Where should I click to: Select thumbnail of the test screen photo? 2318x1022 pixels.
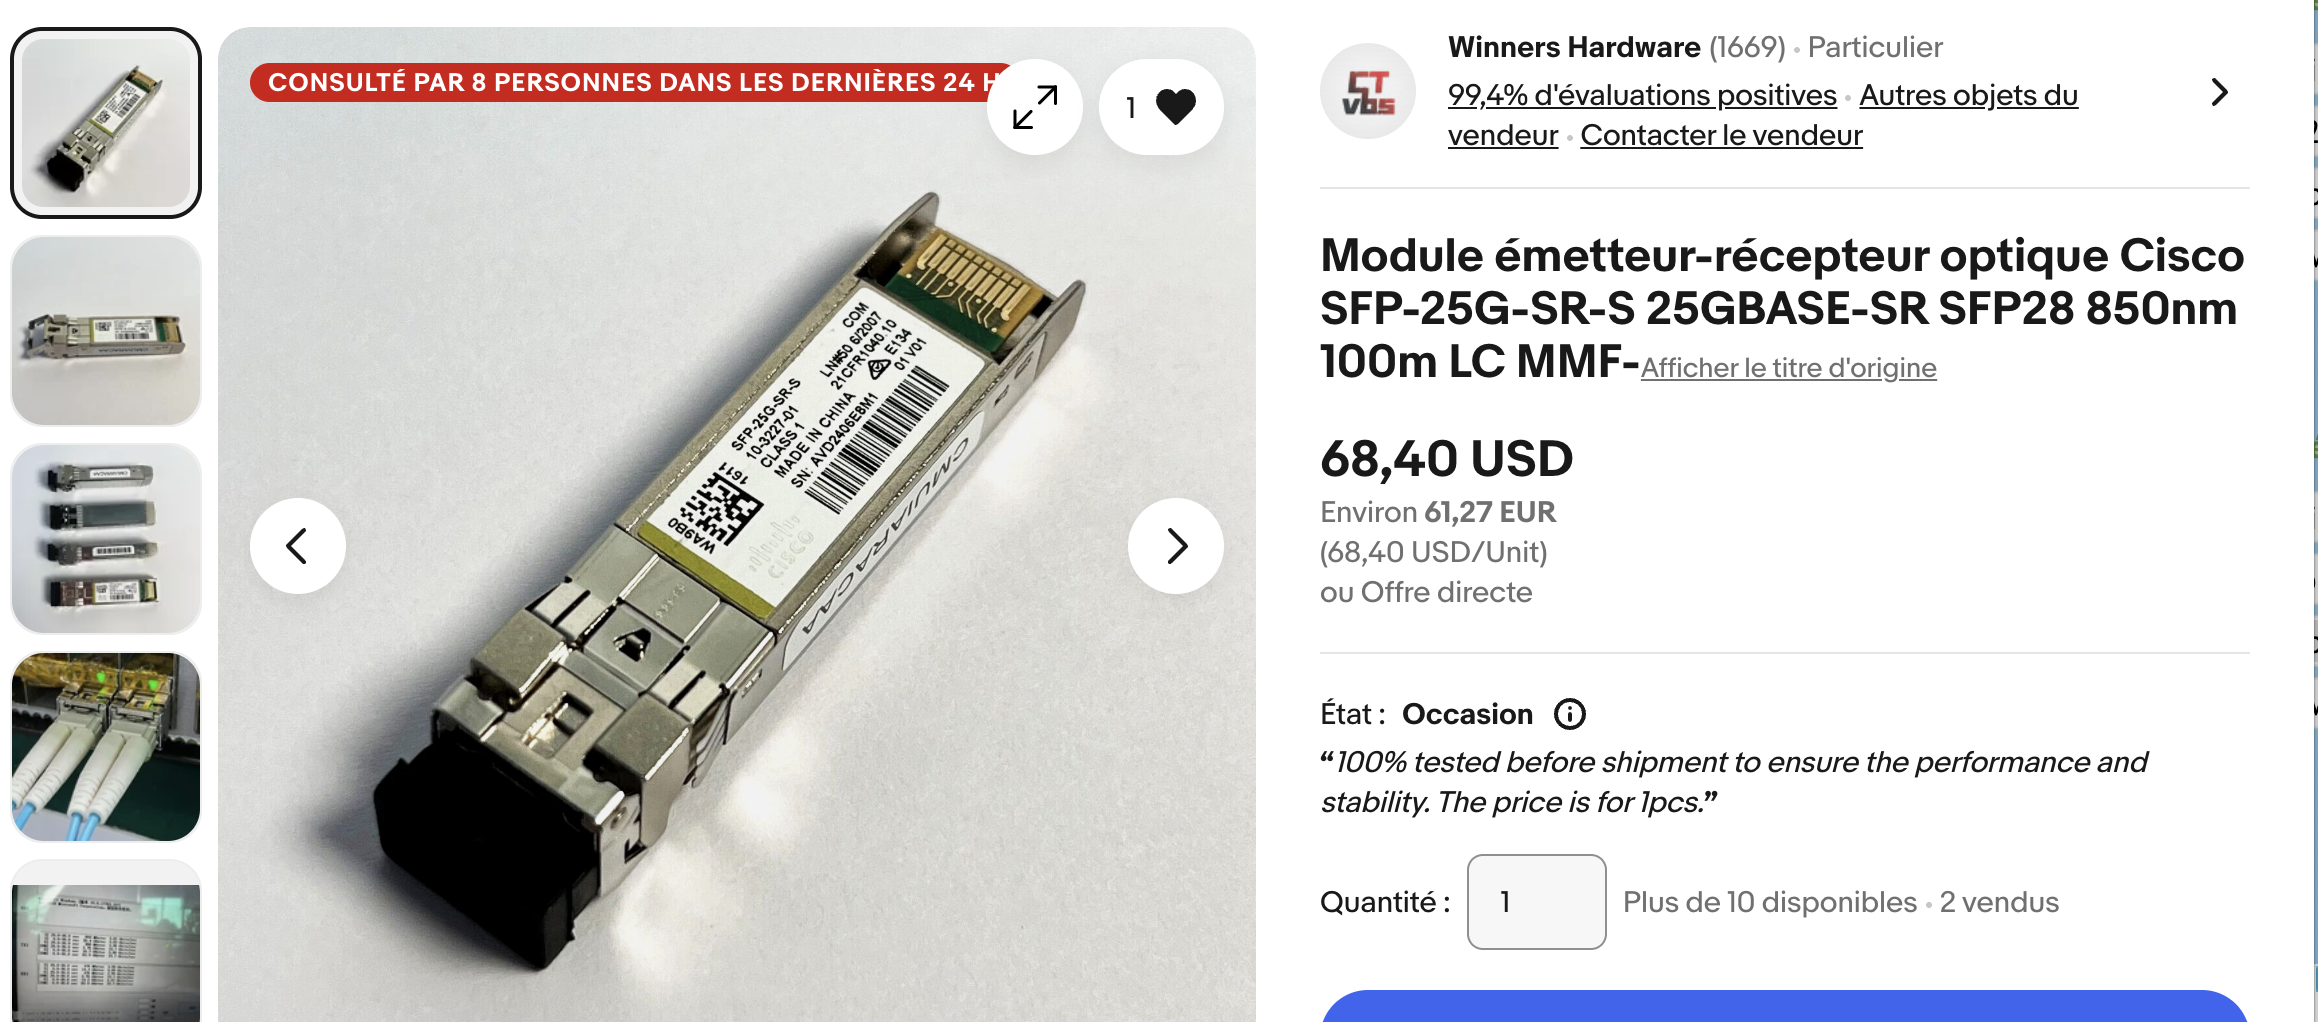[106, 942]
